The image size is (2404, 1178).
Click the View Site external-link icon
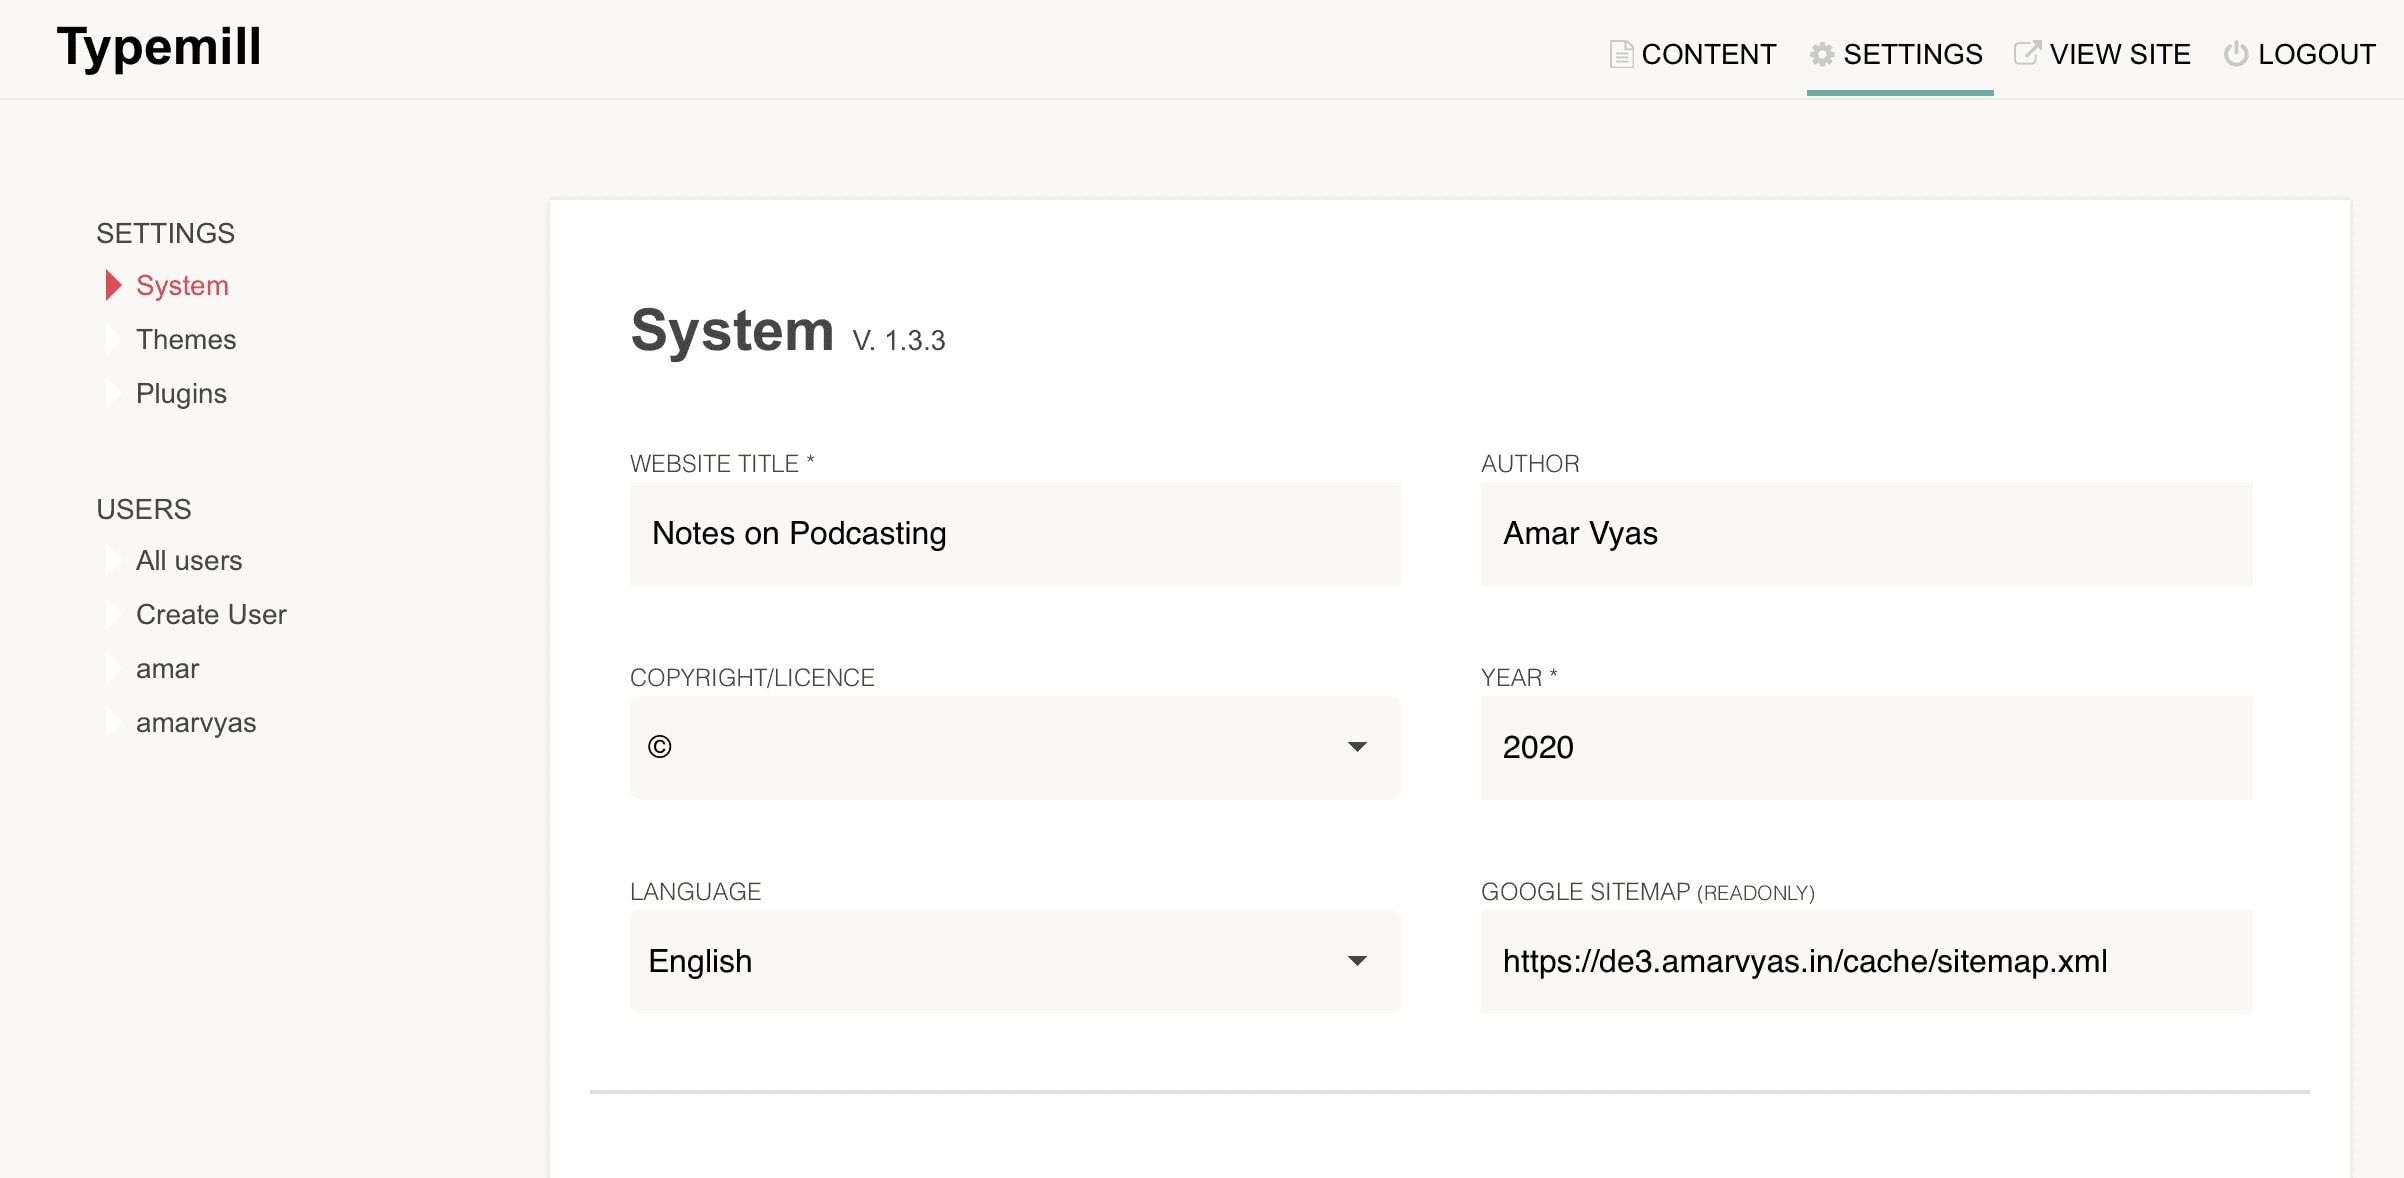coord(2027,53)
